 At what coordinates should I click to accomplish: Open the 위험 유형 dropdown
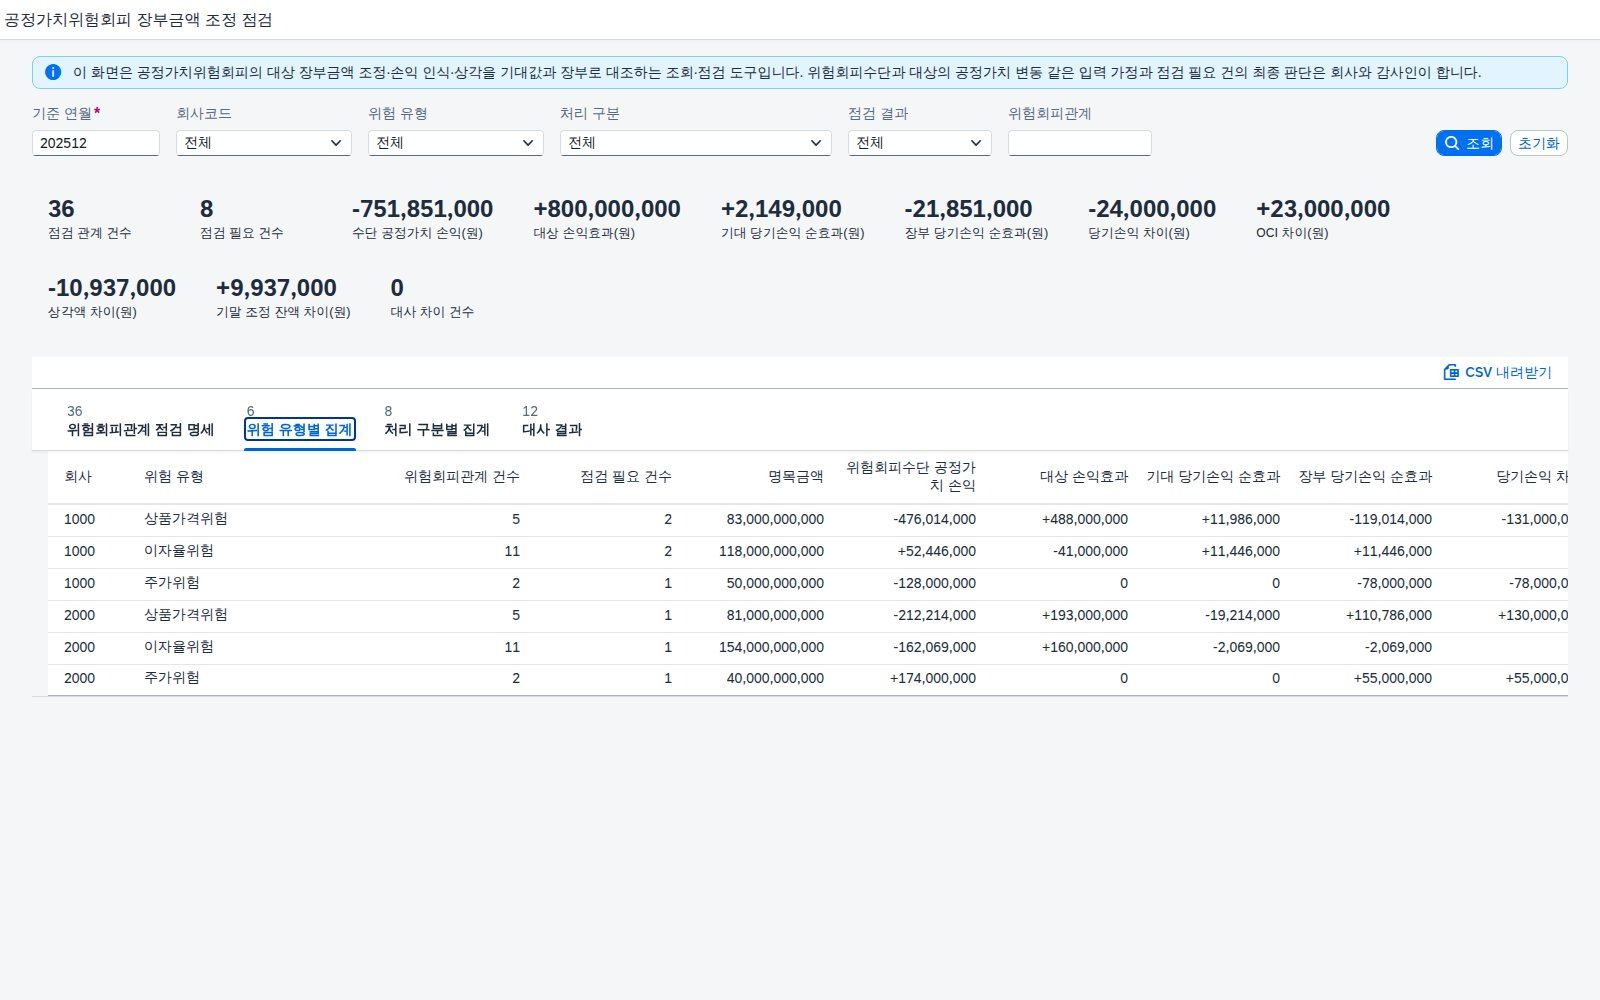(456, 143)
